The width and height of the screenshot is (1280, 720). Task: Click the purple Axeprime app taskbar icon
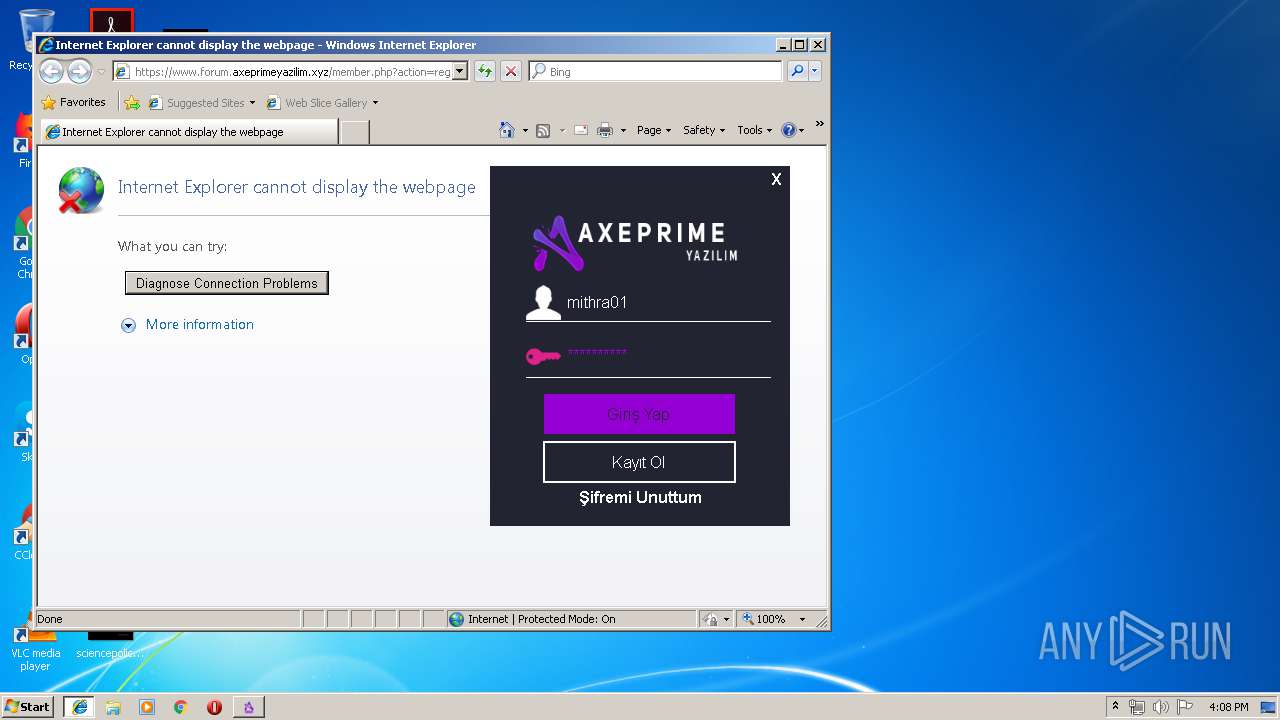pos(248,707)
